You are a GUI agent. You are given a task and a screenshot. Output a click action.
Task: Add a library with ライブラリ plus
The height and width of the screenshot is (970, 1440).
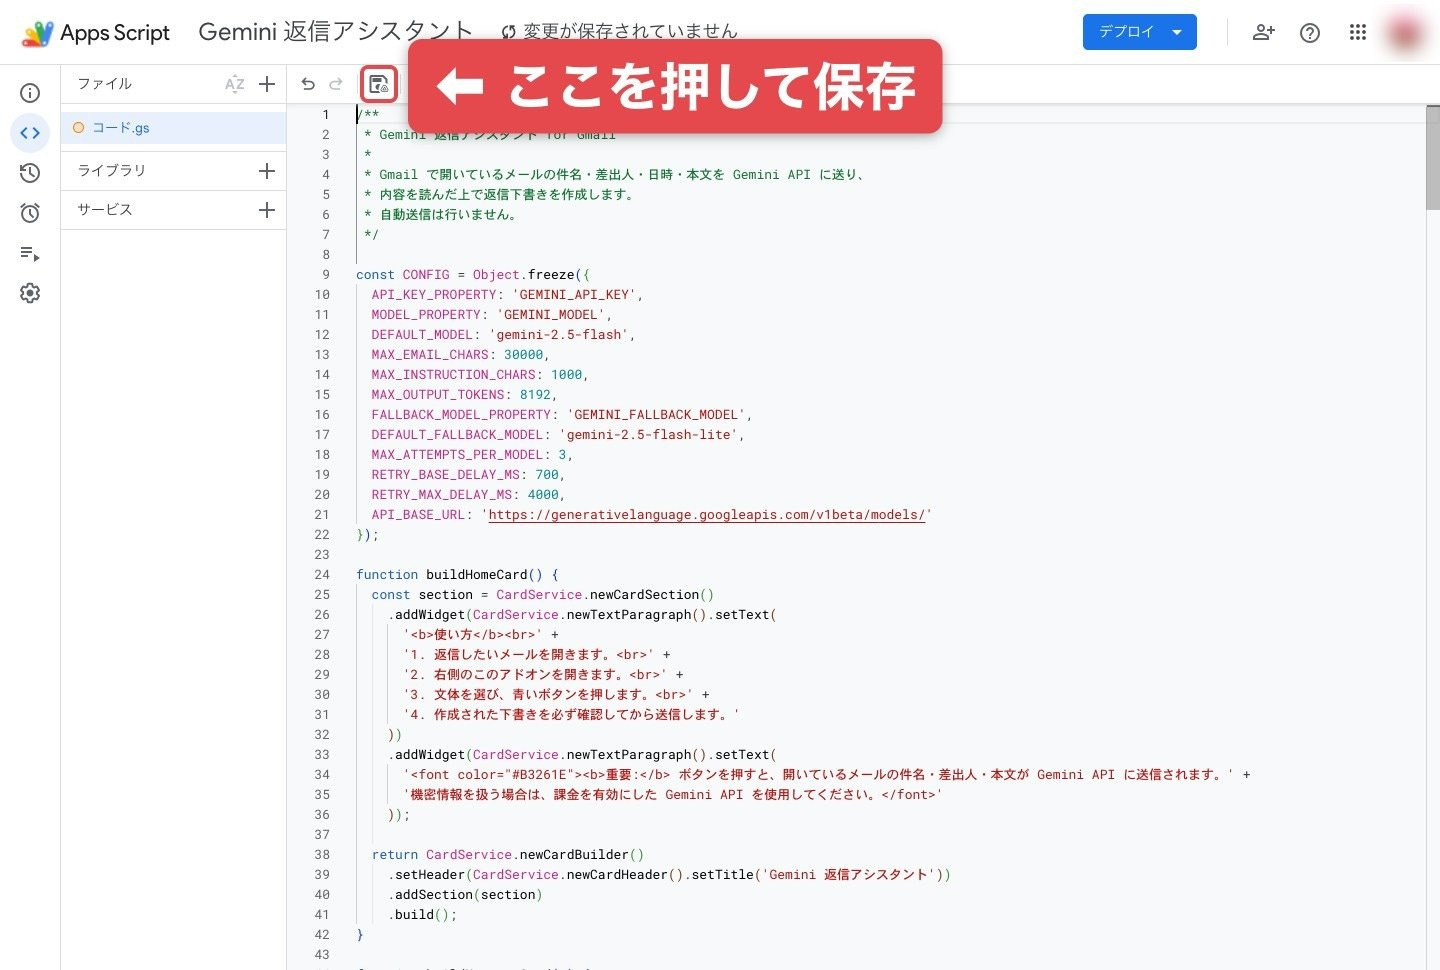pyautogui.click(x=267, y=171)
